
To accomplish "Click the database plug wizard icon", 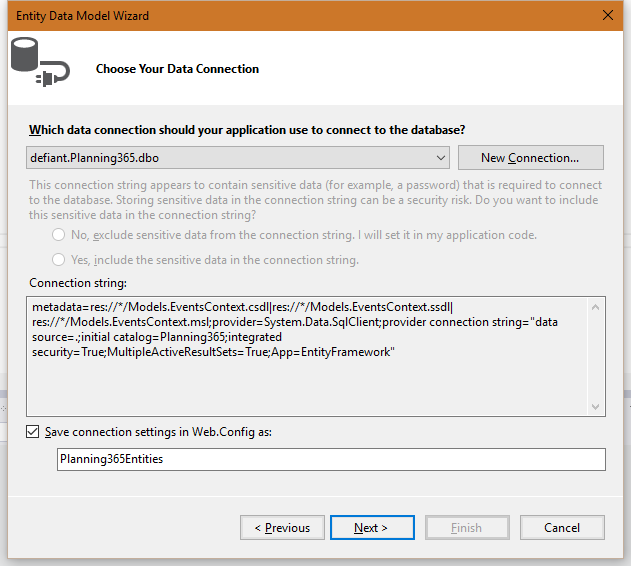I will [x=40, y=64].
